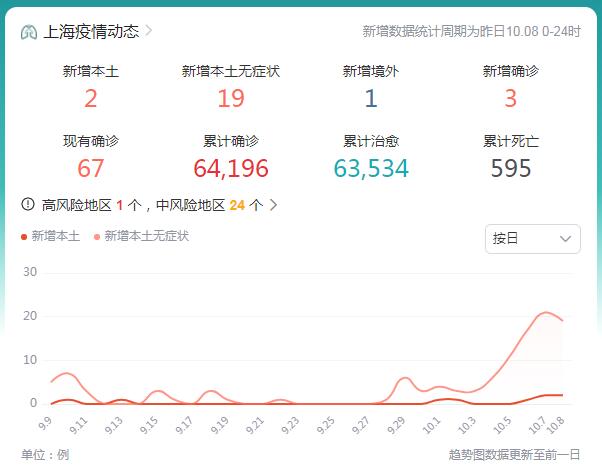Click the 30 value on the y-axis
Viewport: 602px width, 467px height.
pos(30,272)
